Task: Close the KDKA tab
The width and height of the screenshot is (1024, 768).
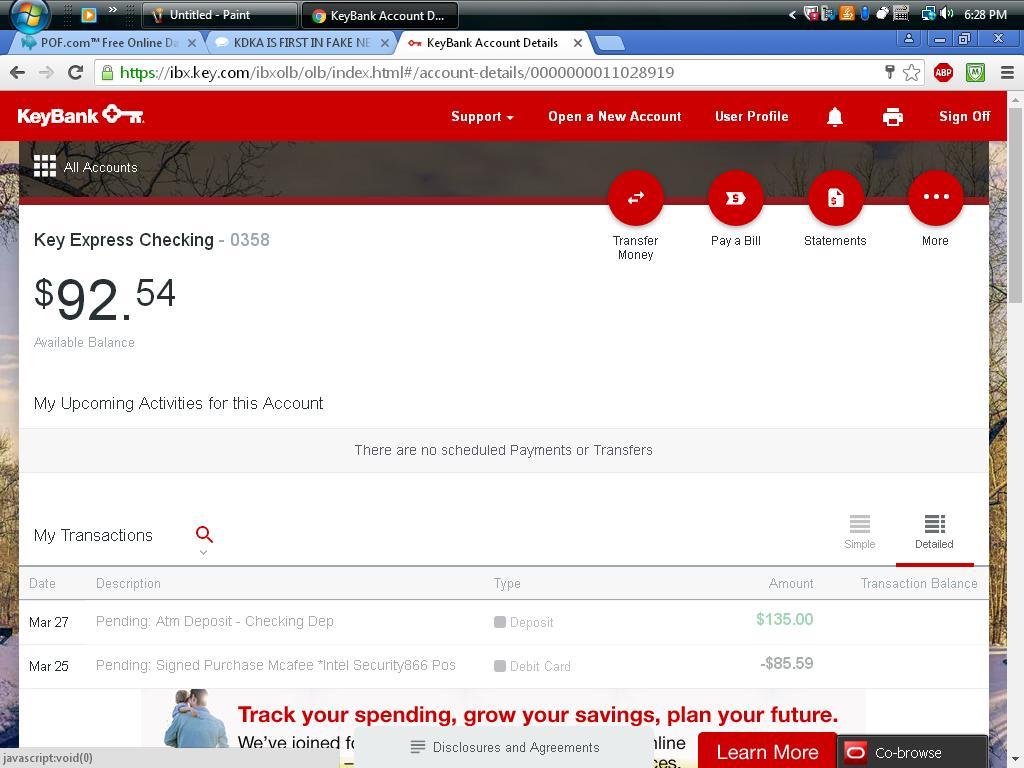Action: (x=385, y=43)
